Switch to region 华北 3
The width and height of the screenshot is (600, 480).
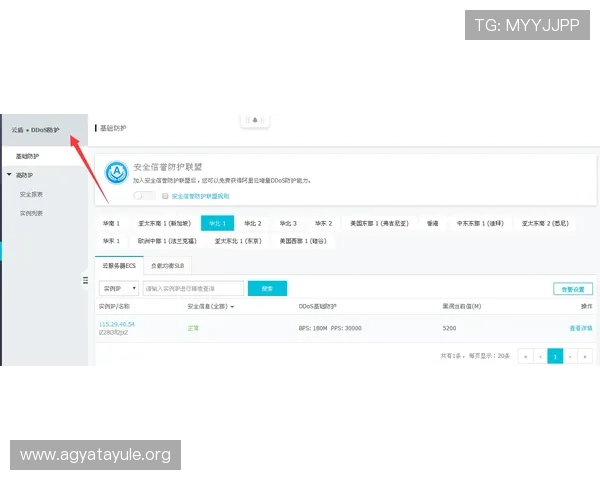click(x=288, y=223)
